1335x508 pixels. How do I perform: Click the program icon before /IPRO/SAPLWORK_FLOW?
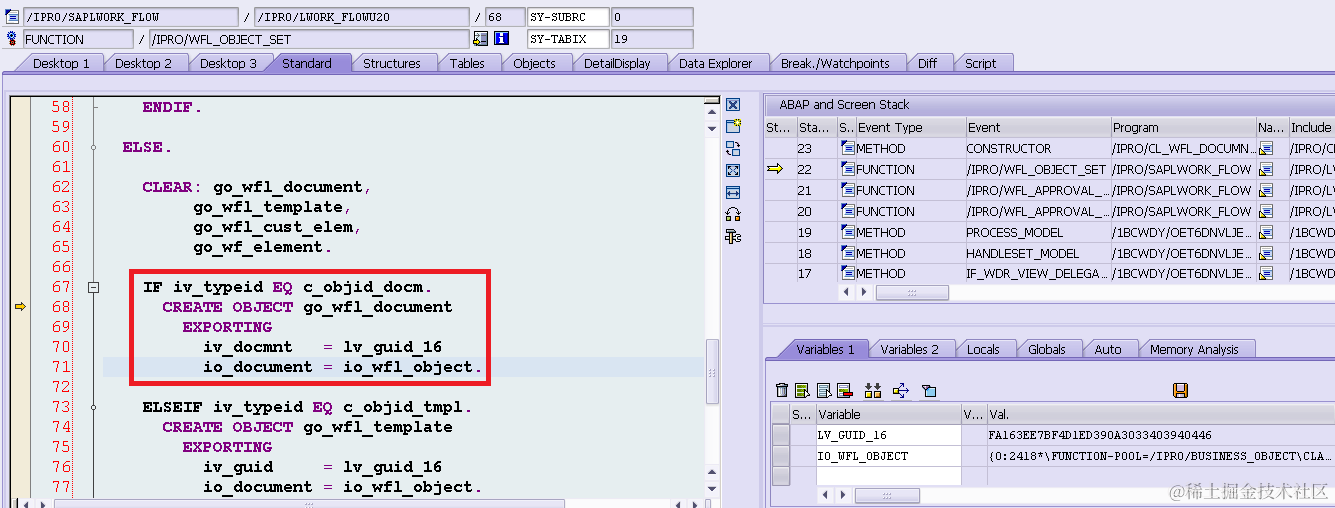pyautogui.click(x=12, y=17)
